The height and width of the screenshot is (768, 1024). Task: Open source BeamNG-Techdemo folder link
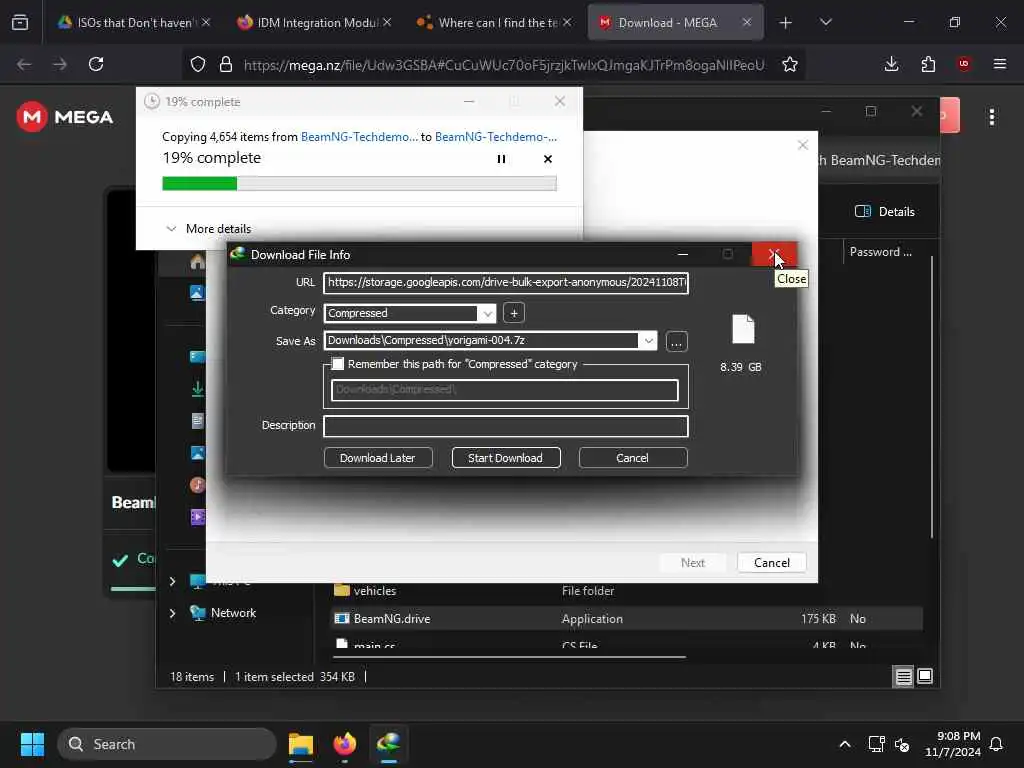(x=359, y=136)
